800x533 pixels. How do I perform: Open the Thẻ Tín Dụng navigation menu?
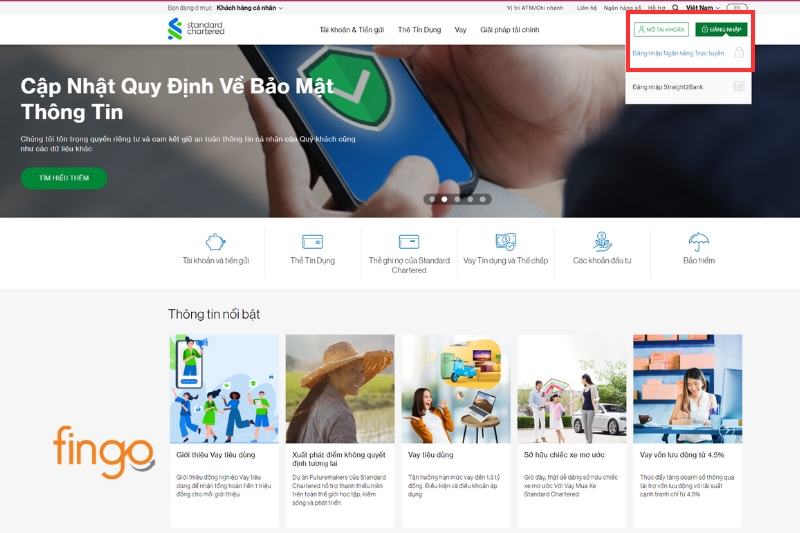[419, 30]
